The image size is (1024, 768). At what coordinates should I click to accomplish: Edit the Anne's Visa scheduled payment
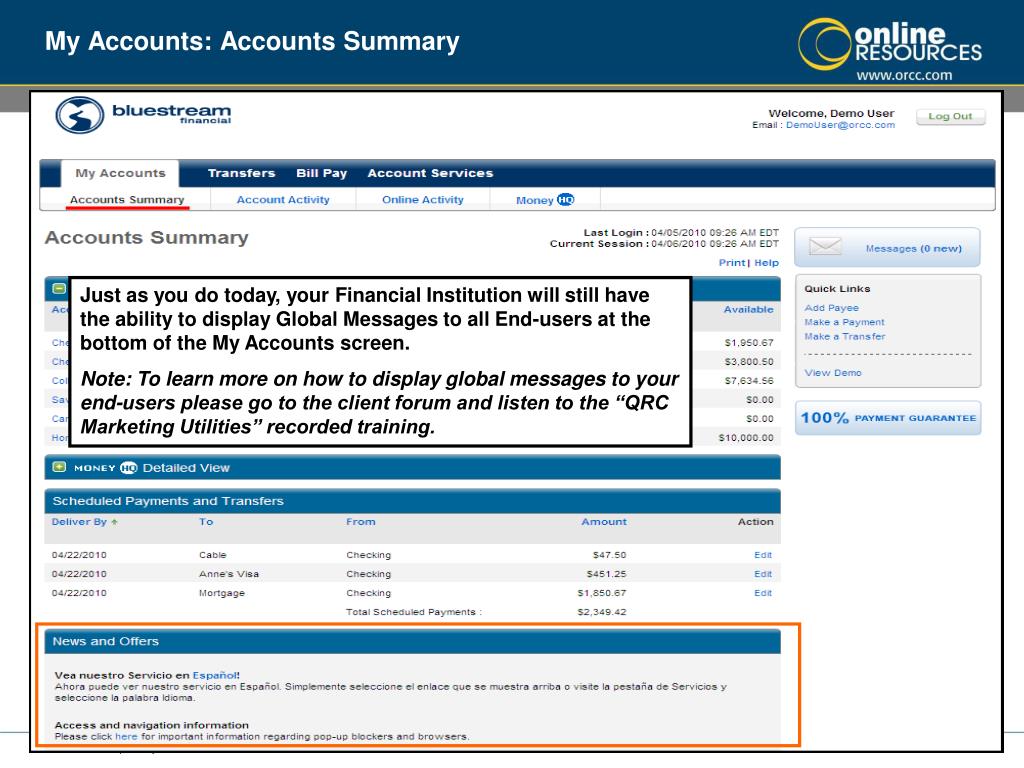(763, 574)
